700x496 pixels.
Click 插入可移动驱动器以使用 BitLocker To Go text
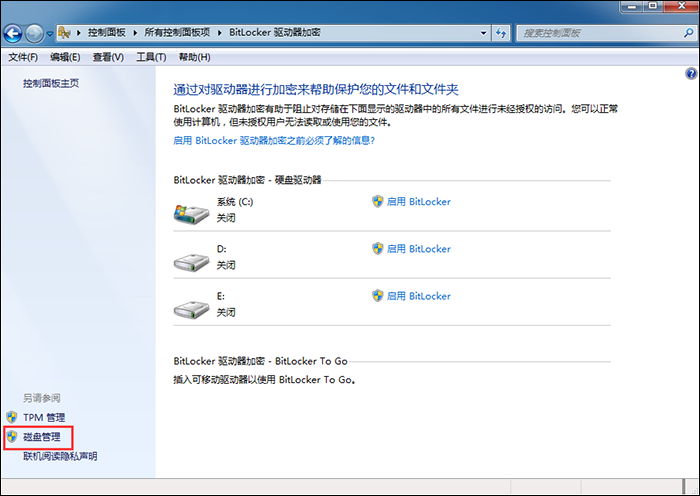tap(264, 380)
